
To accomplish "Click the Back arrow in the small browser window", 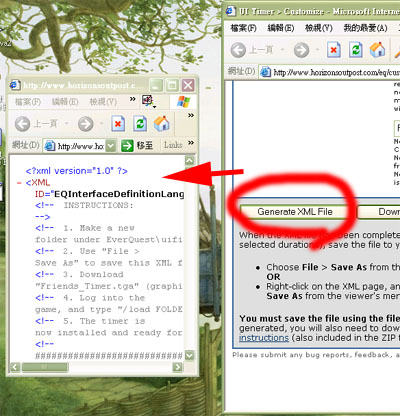I will click(x=22, y=124).
